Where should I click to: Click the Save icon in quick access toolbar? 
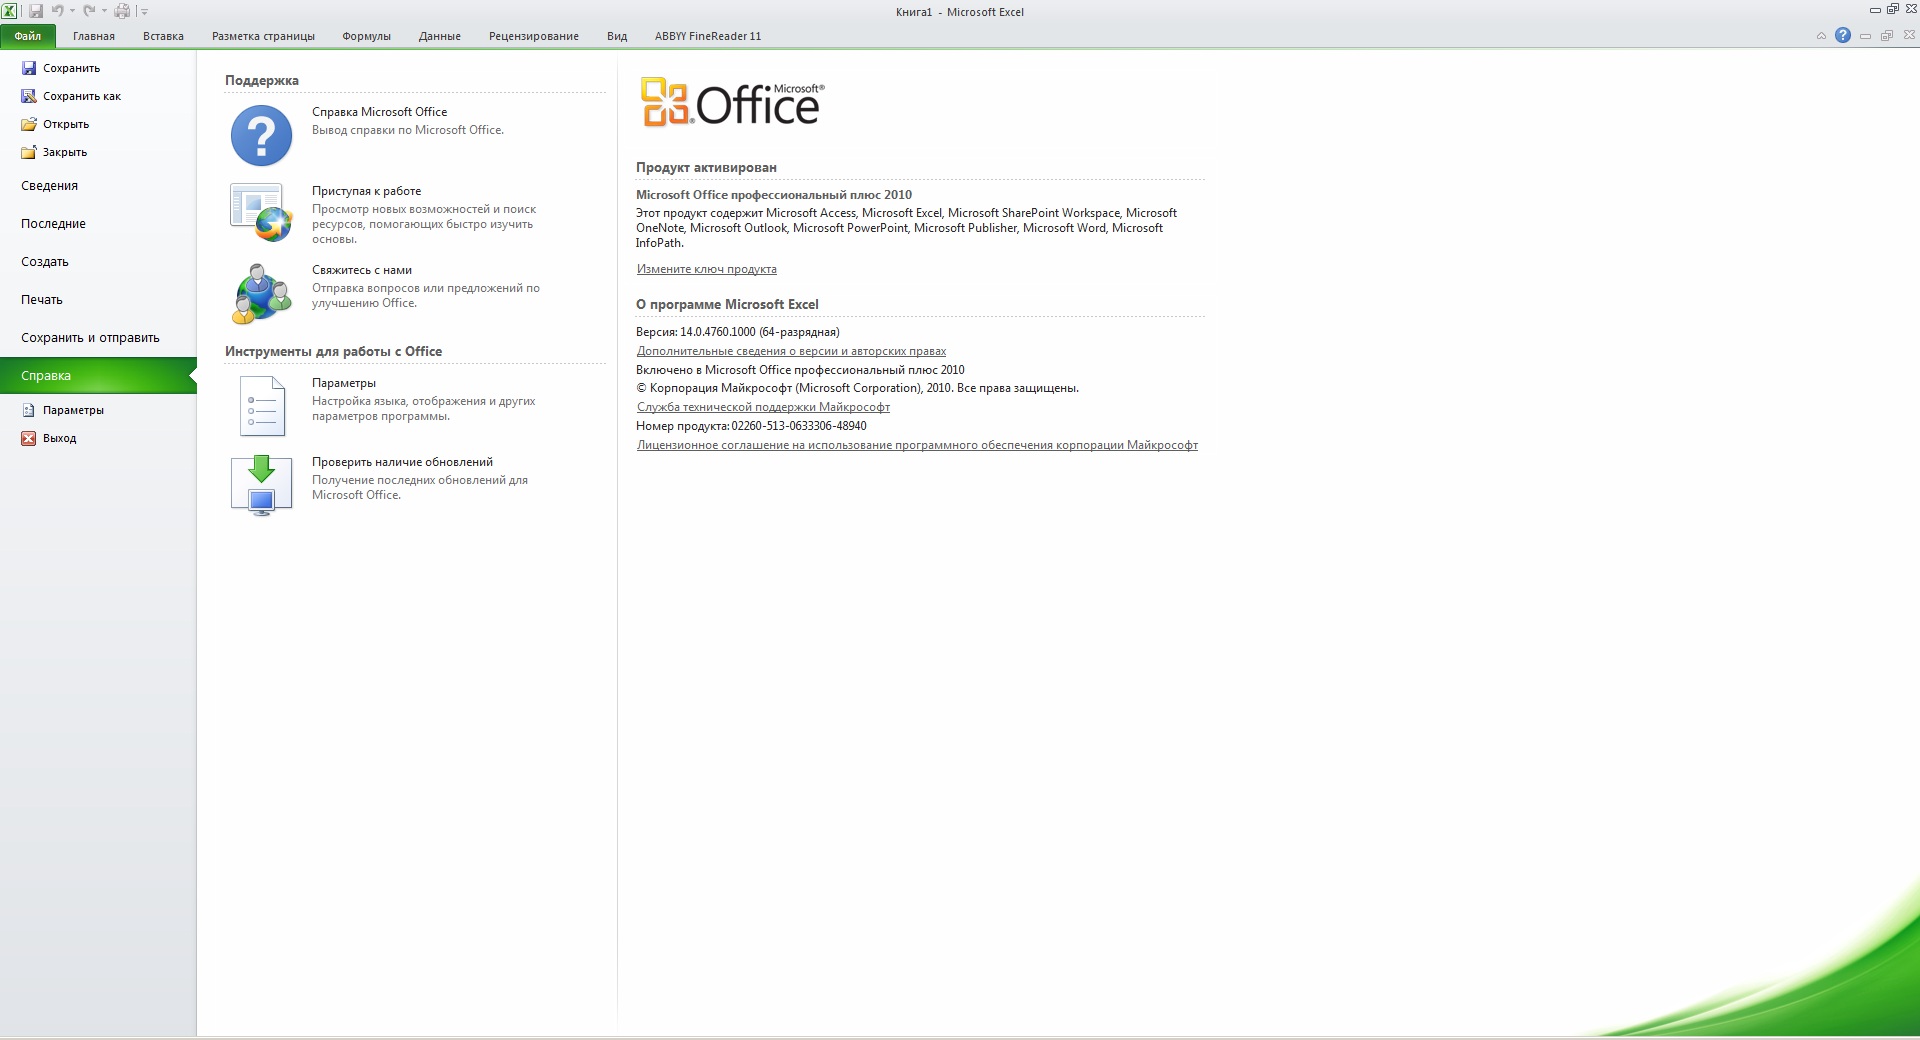click(36, 11)
